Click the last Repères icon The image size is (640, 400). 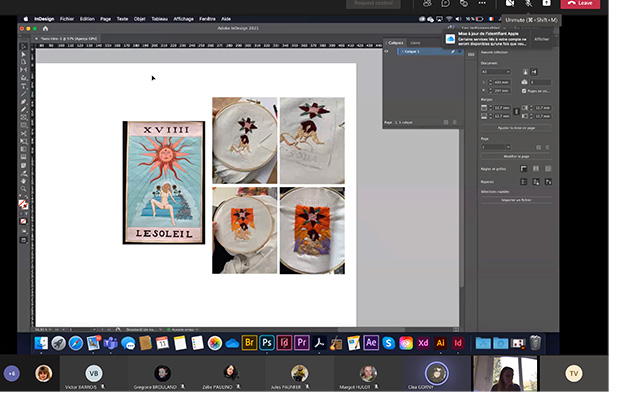pos(548,182)
